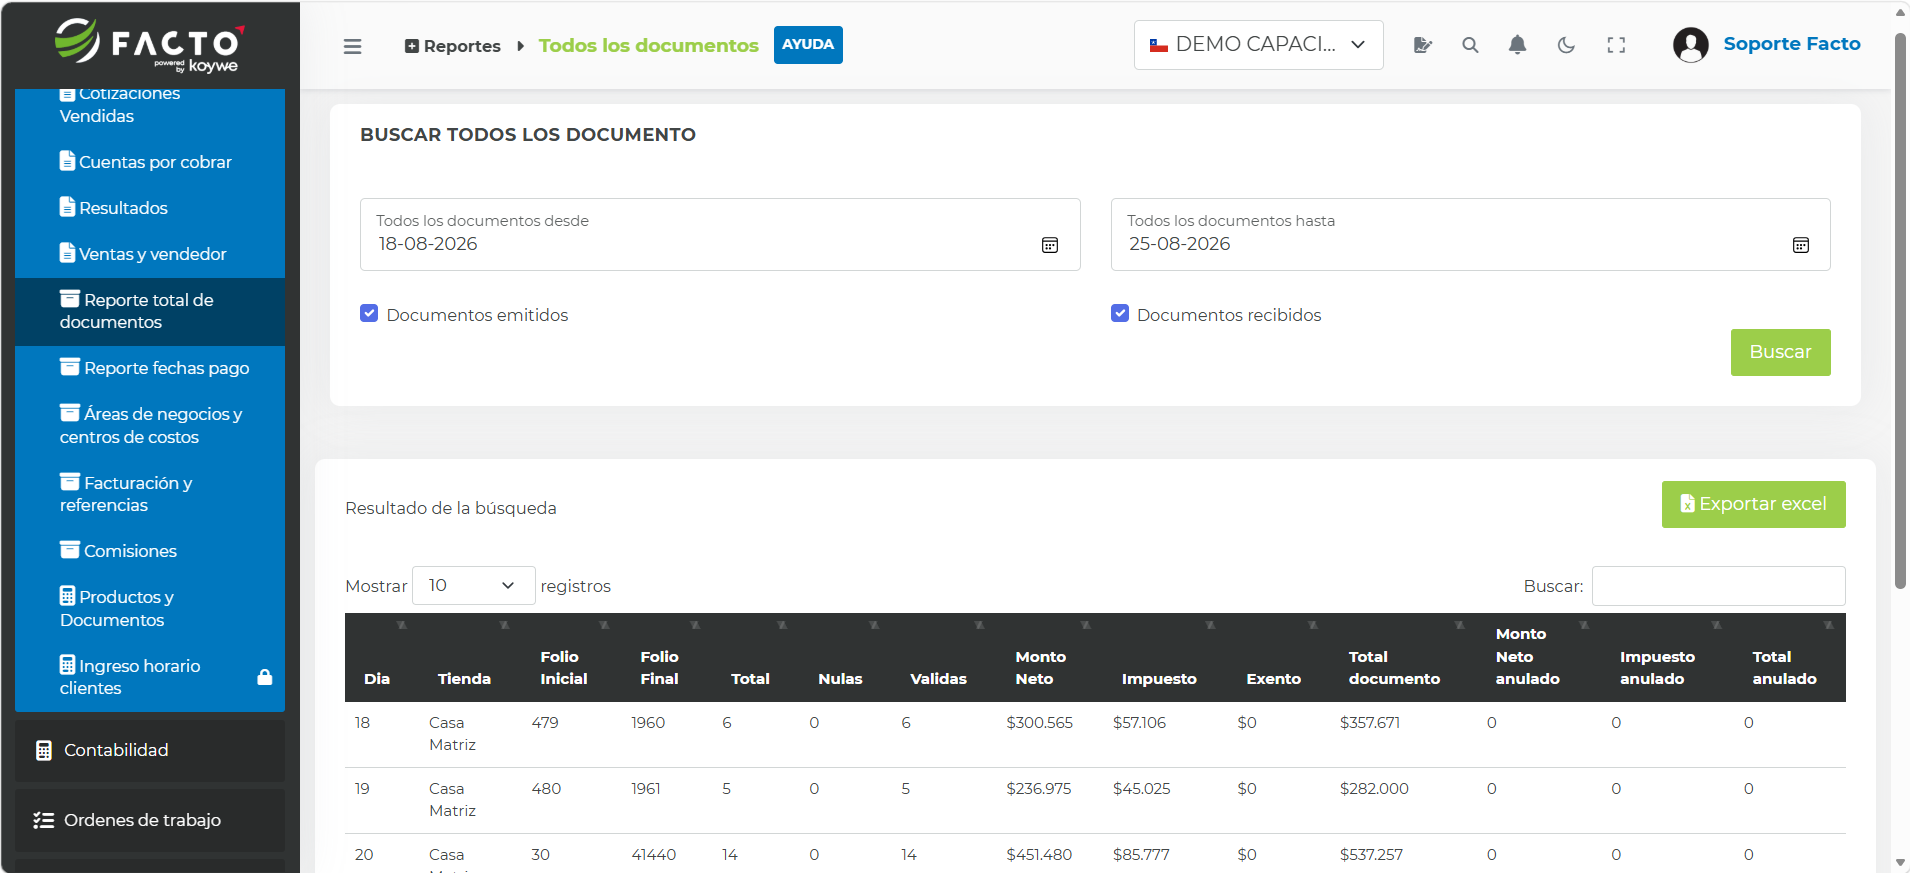Click the lock icon beside Ingreso horario clientes

coord(265,677)
